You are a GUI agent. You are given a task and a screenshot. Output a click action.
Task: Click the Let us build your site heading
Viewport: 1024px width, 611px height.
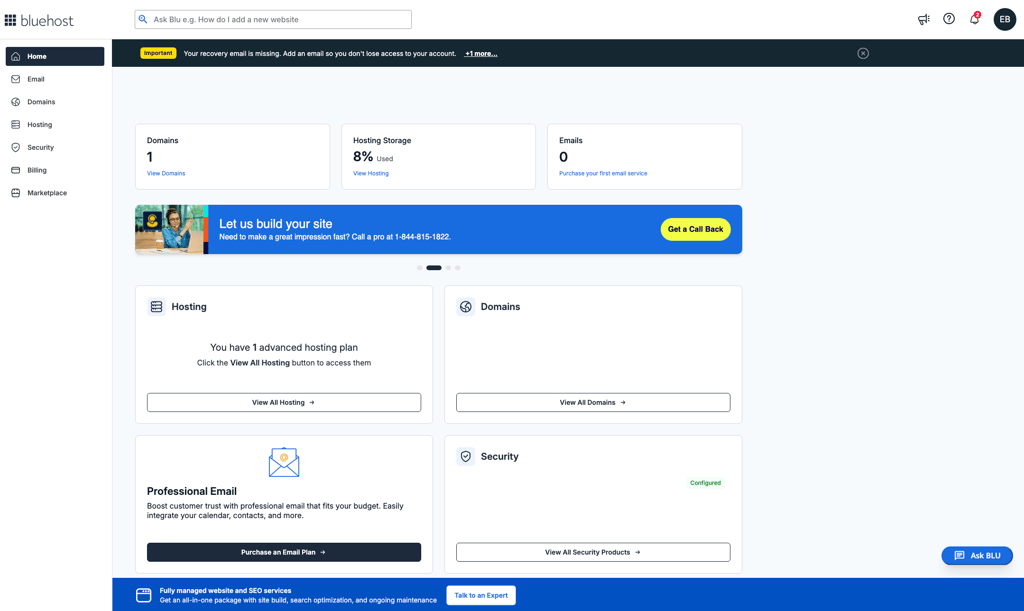click(276, 223)
